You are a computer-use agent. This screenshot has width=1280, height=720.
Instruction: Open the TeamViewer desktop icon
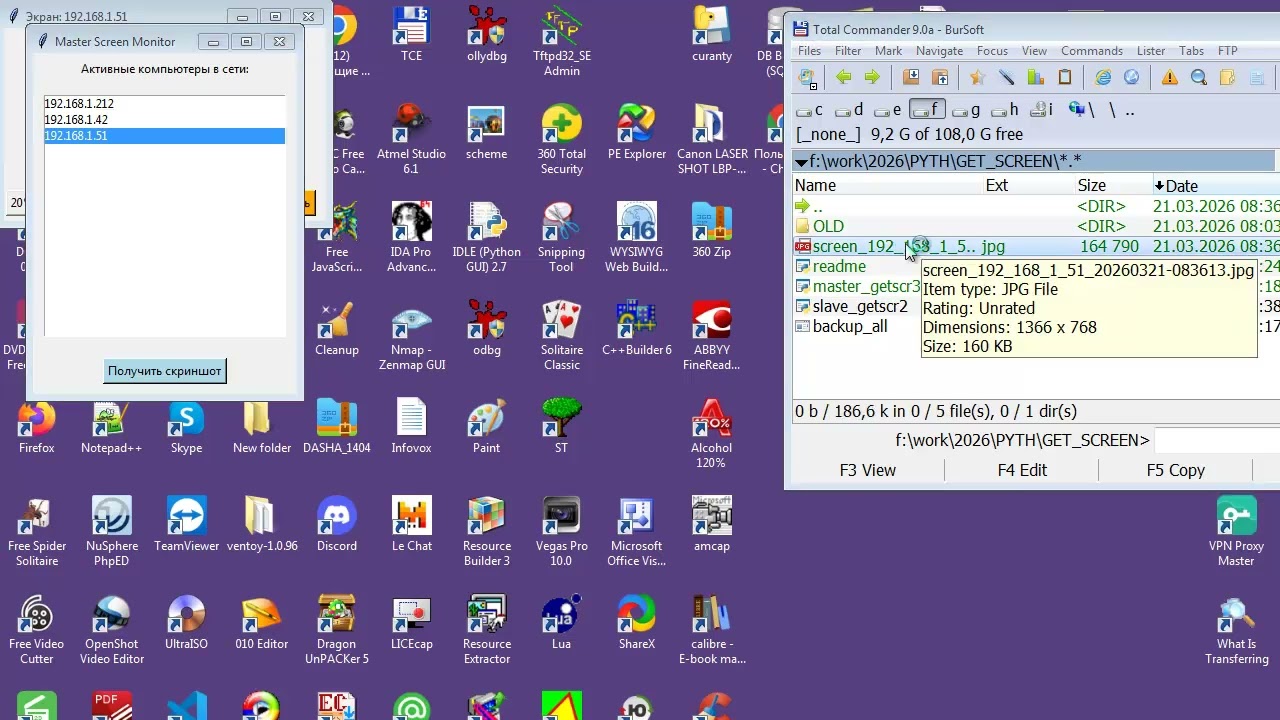click(186, 525)
